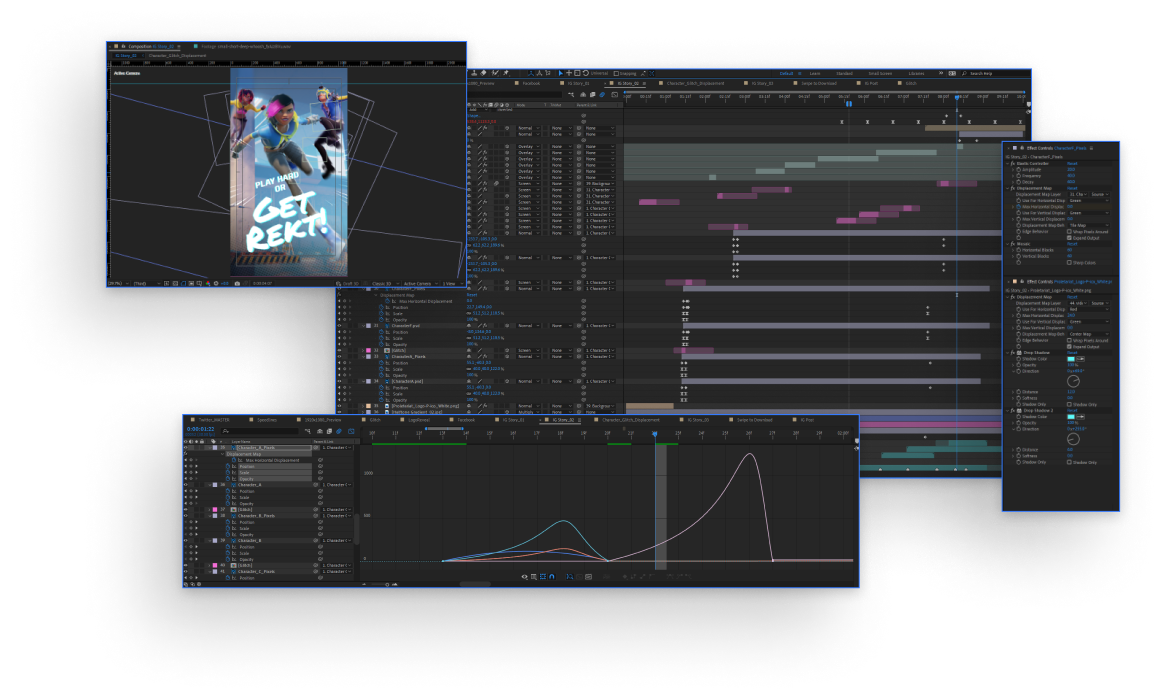Click stopwatch beside Amplitude in Effect Controls
1166x698 pixels.
click(x=1019, y=169)
